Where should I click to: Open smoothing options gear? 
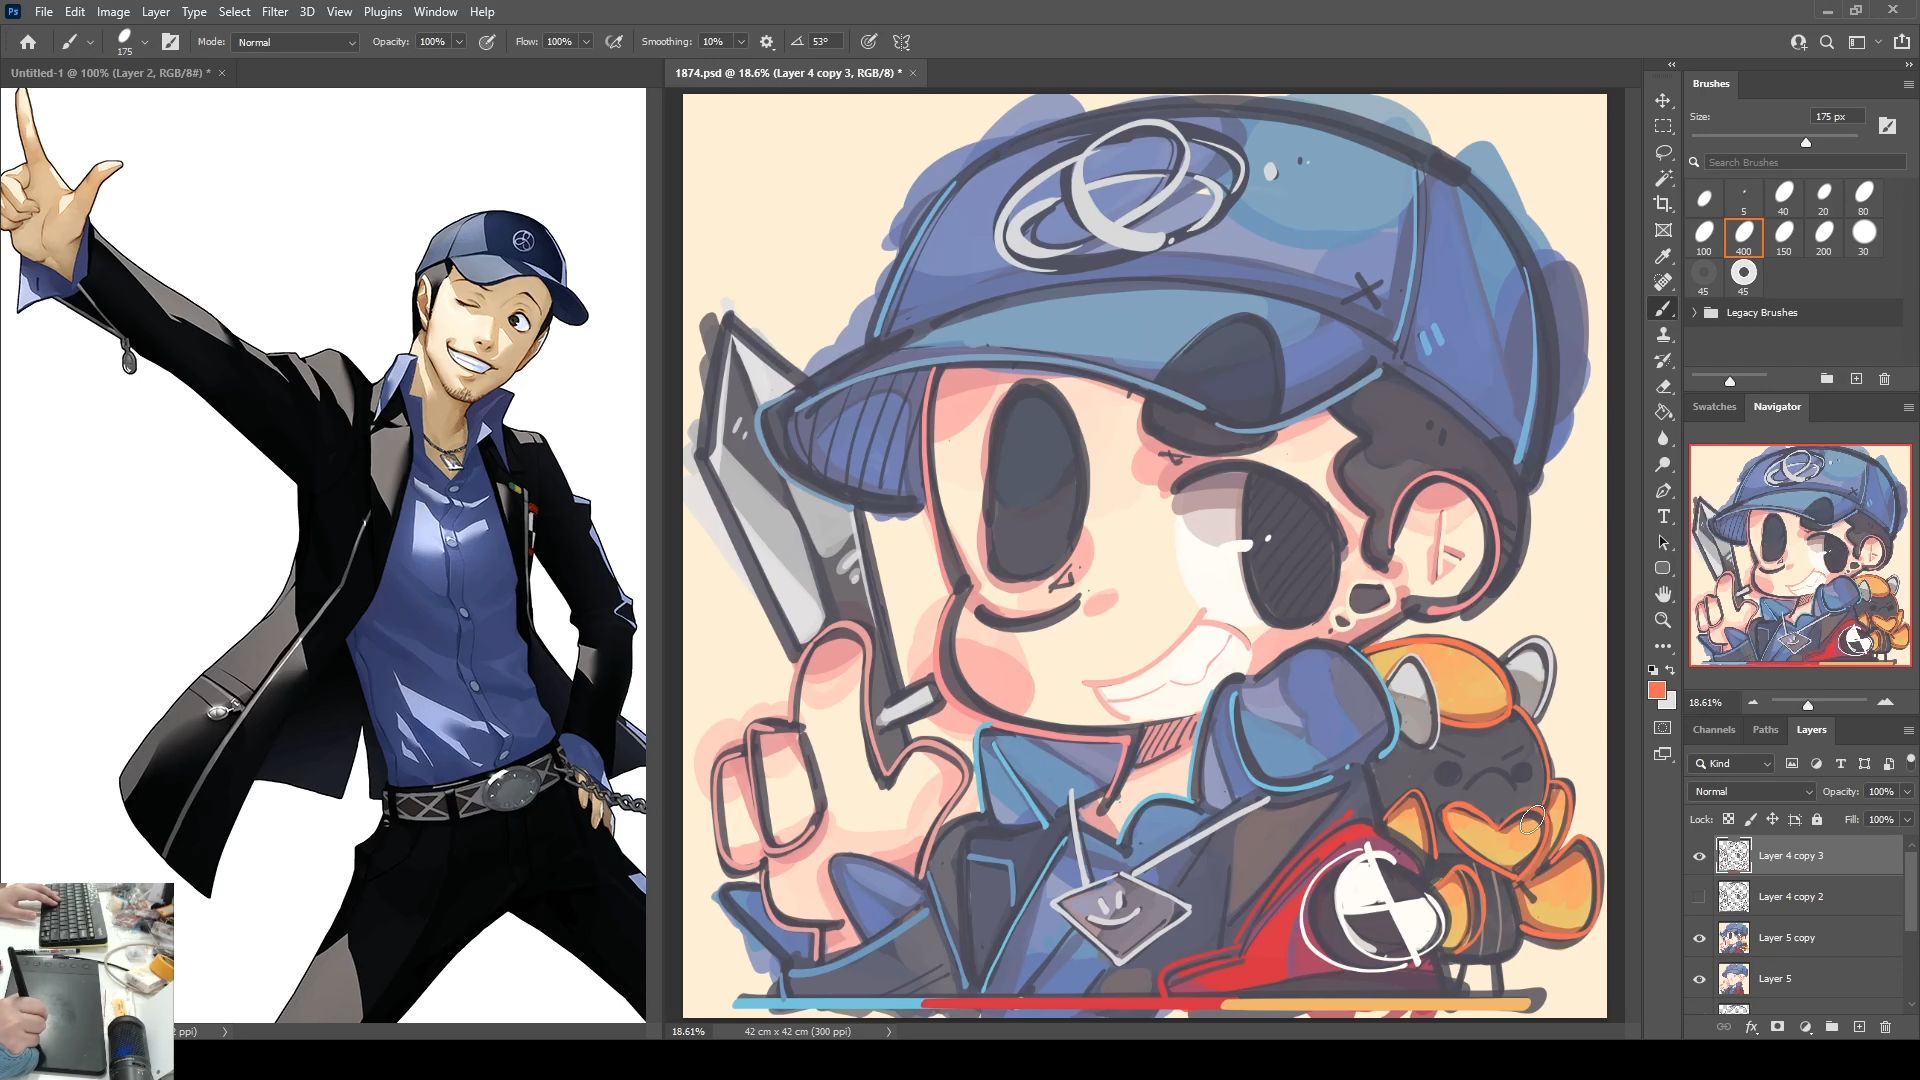(x=767, y=42)
